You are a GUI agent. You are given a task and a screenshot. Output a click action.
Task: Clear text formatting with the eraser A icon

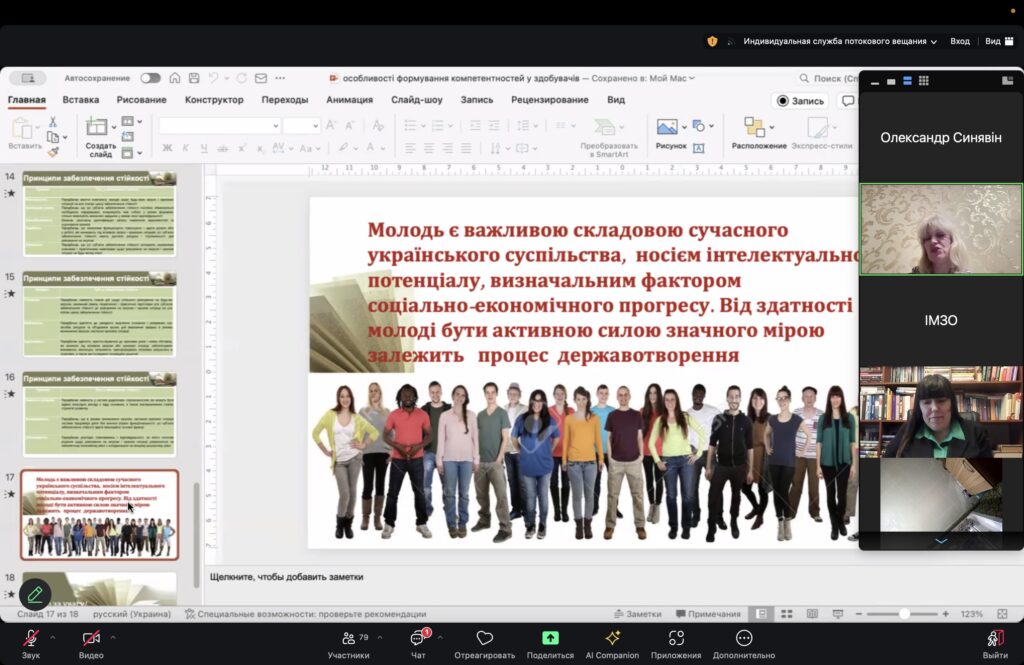point(377,125)
